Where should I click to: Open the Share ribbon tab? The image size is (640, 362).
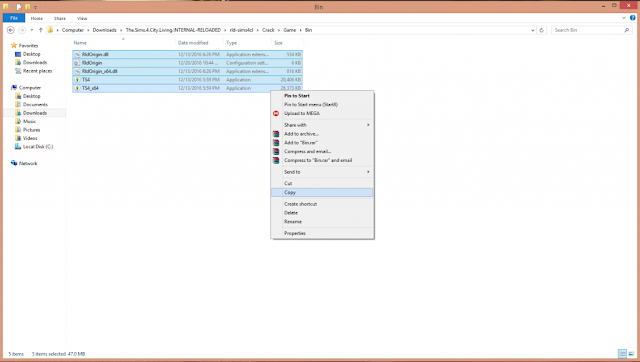[60, 18]
